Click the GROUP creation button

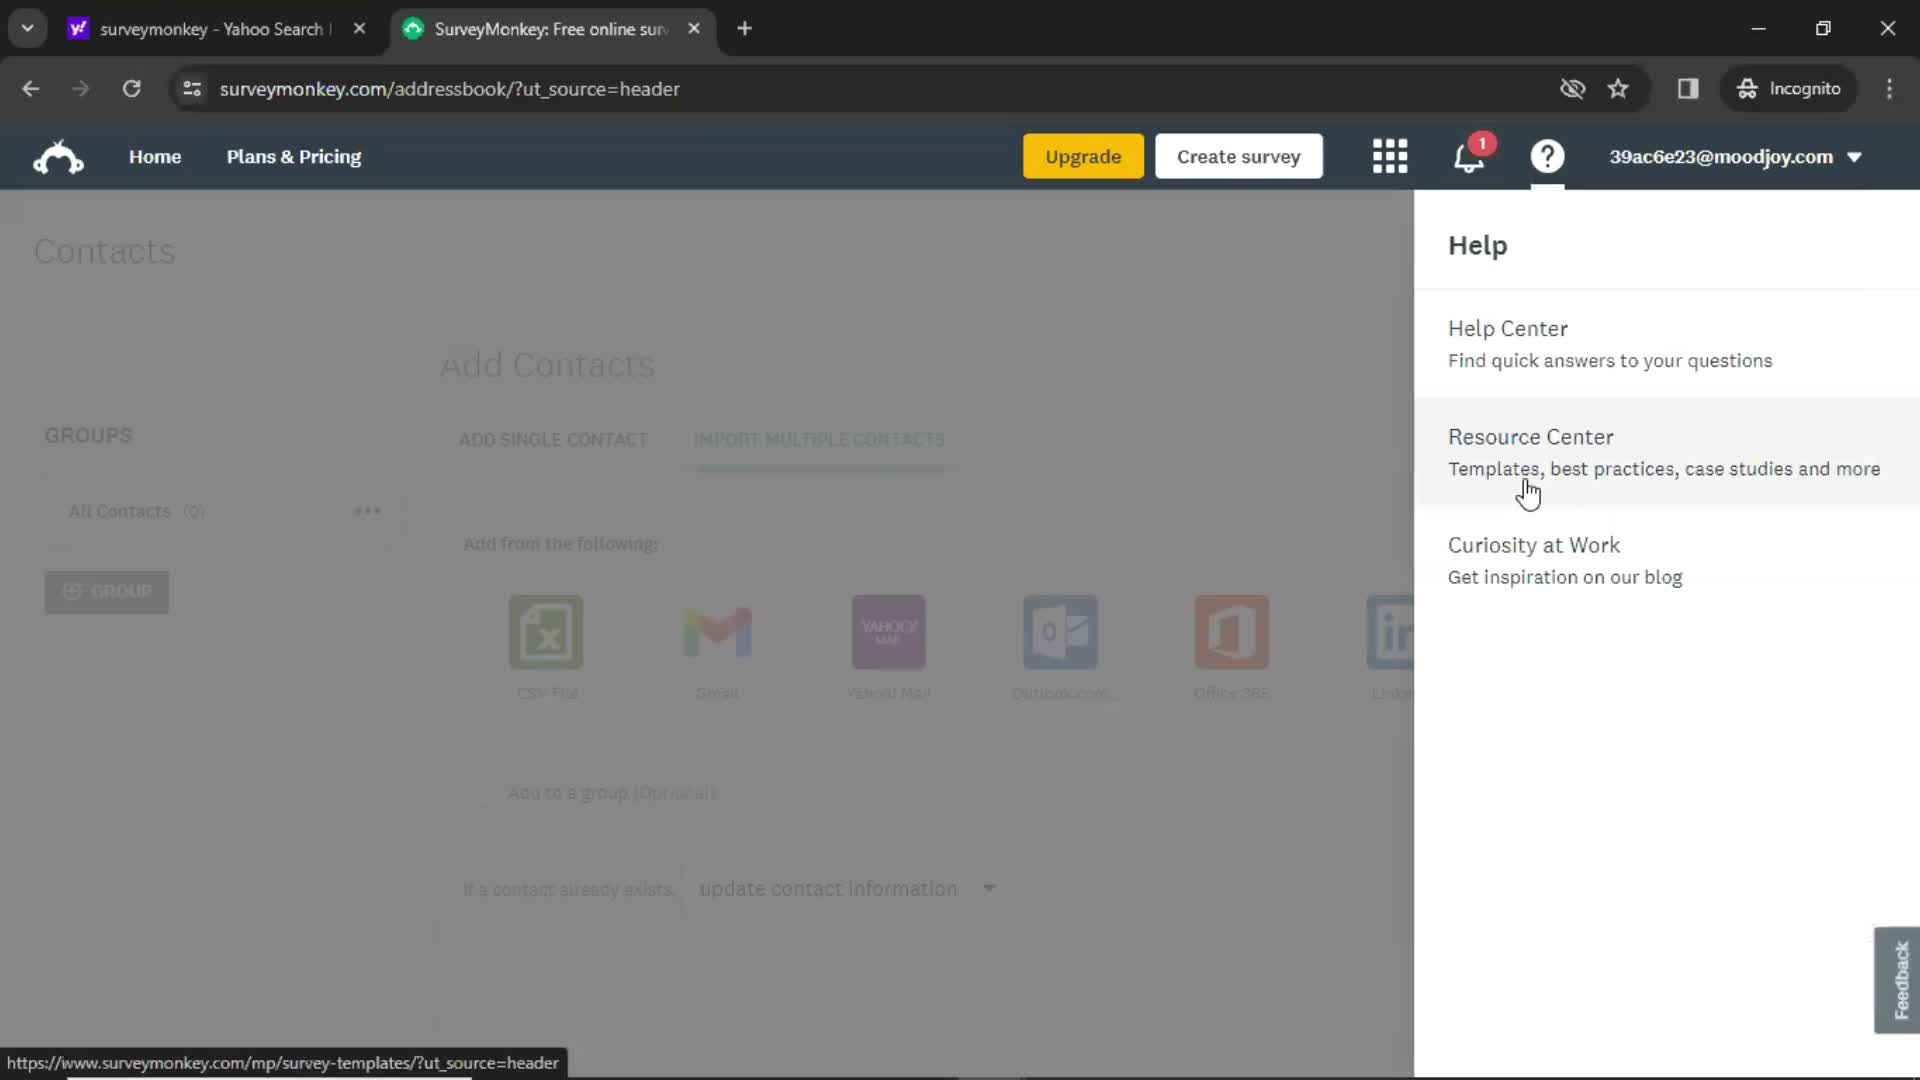click(105, 591)
